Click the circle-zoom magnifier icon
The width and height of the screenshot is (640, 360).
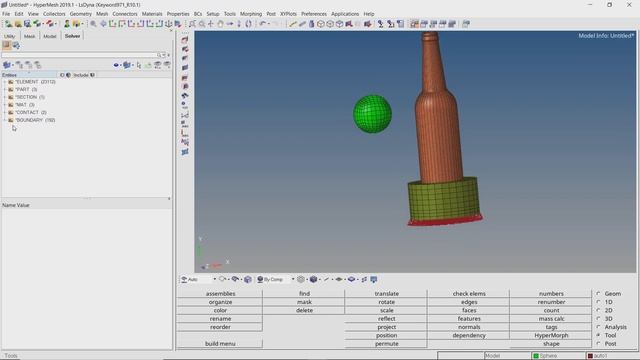[x=202, y=24]
